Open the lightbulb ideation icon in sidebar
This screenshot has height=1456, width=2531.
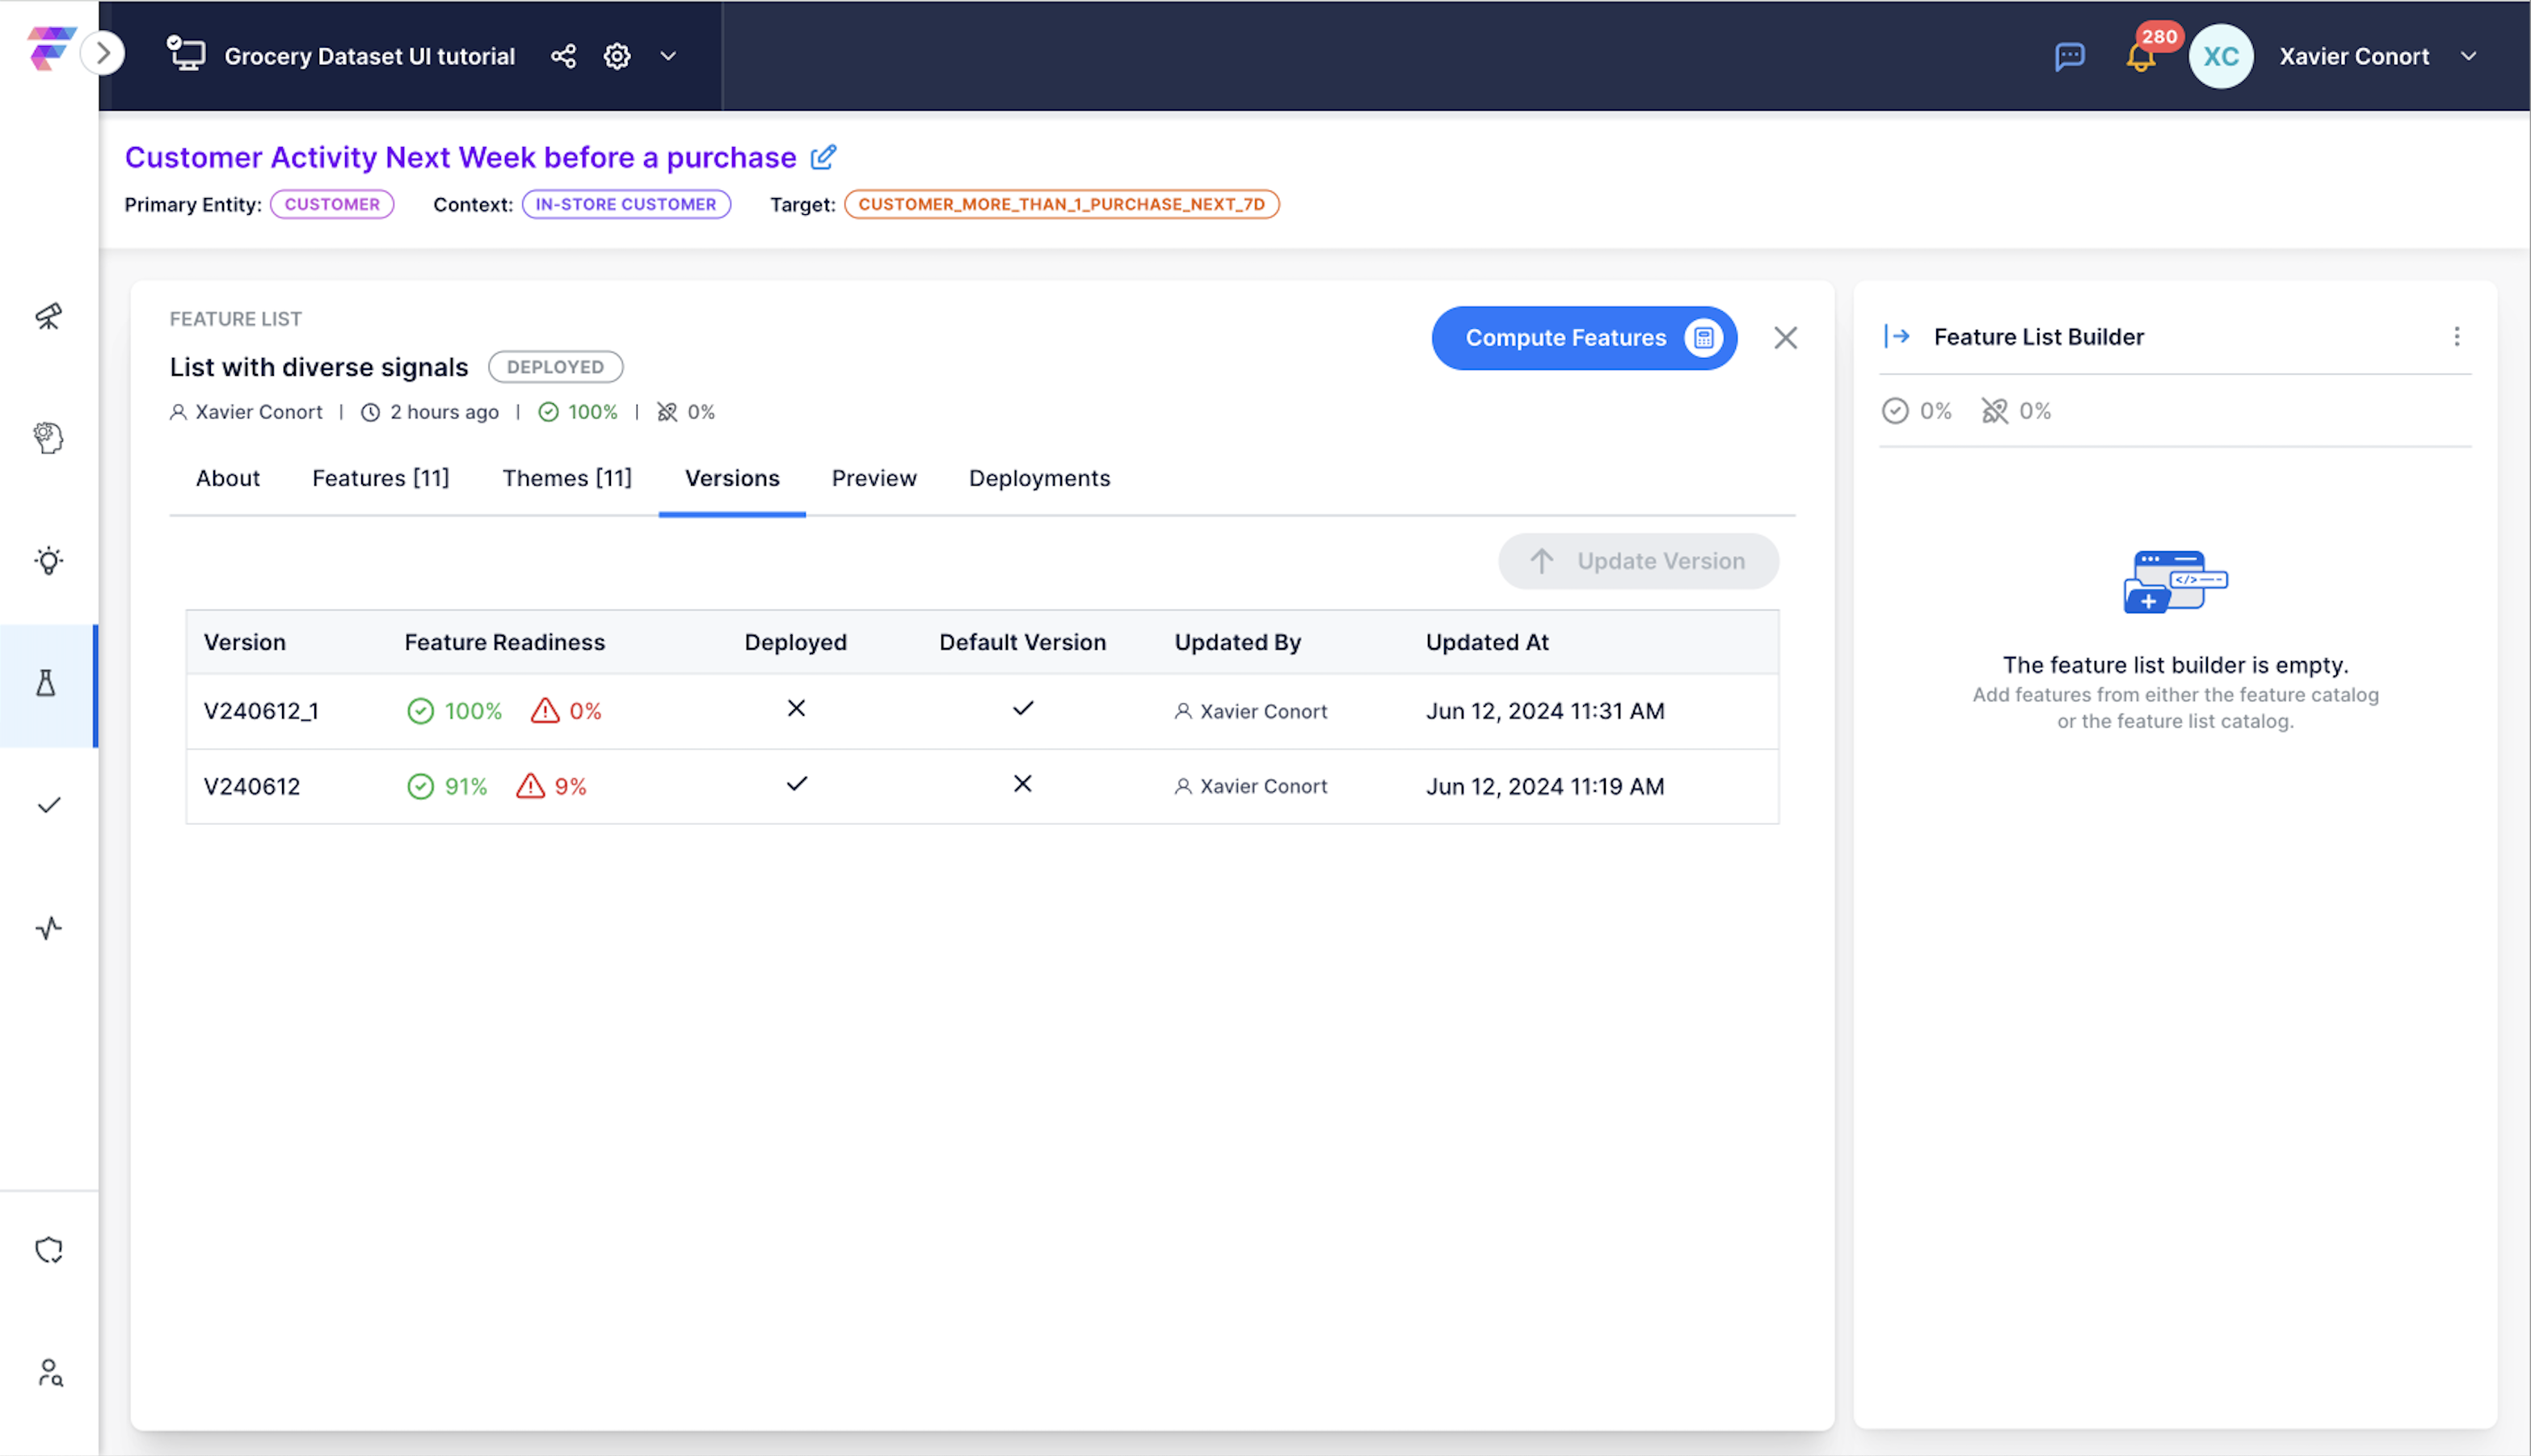click(x=49, y=560)
